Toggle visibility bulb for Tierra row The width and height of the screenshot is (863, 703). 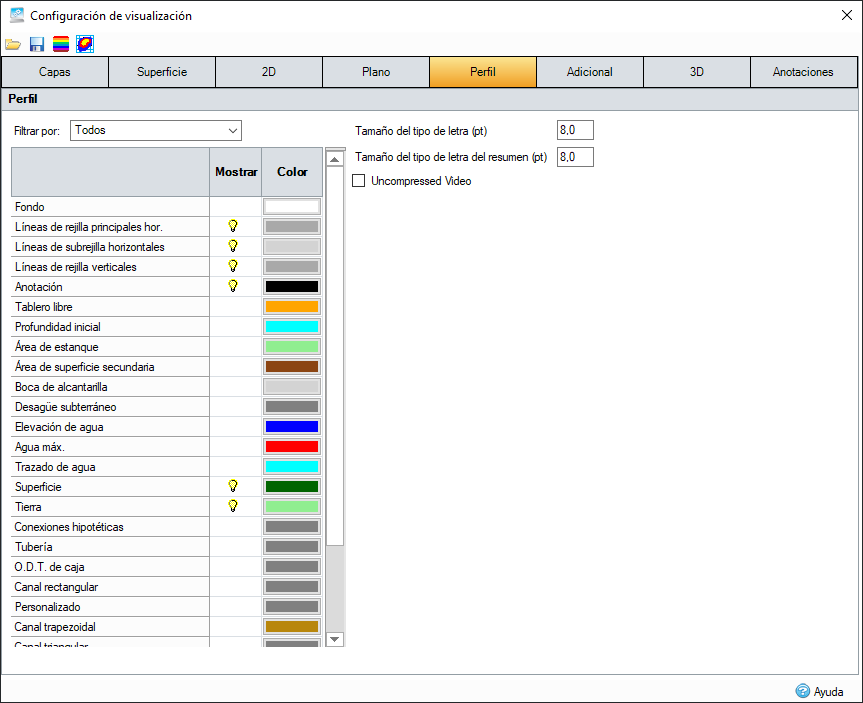pyautogui.click(x=233, y=506)
